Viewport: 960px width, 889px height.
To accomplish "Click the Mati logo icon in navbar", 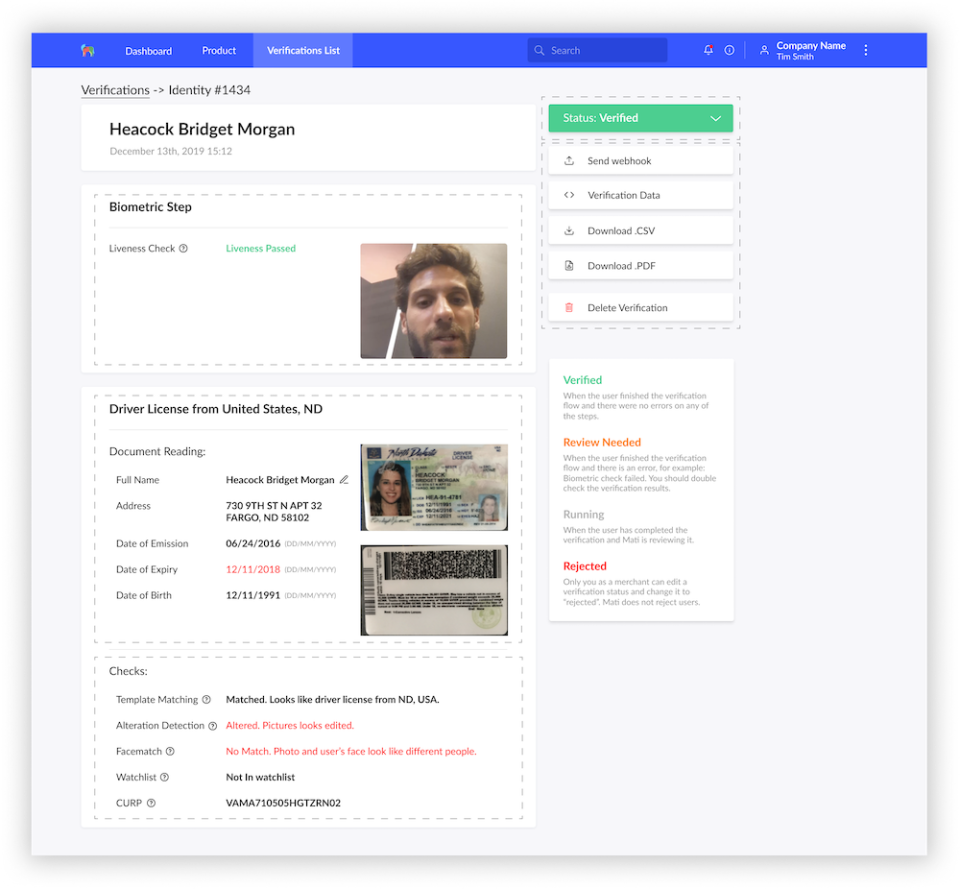I will point(87,50).
